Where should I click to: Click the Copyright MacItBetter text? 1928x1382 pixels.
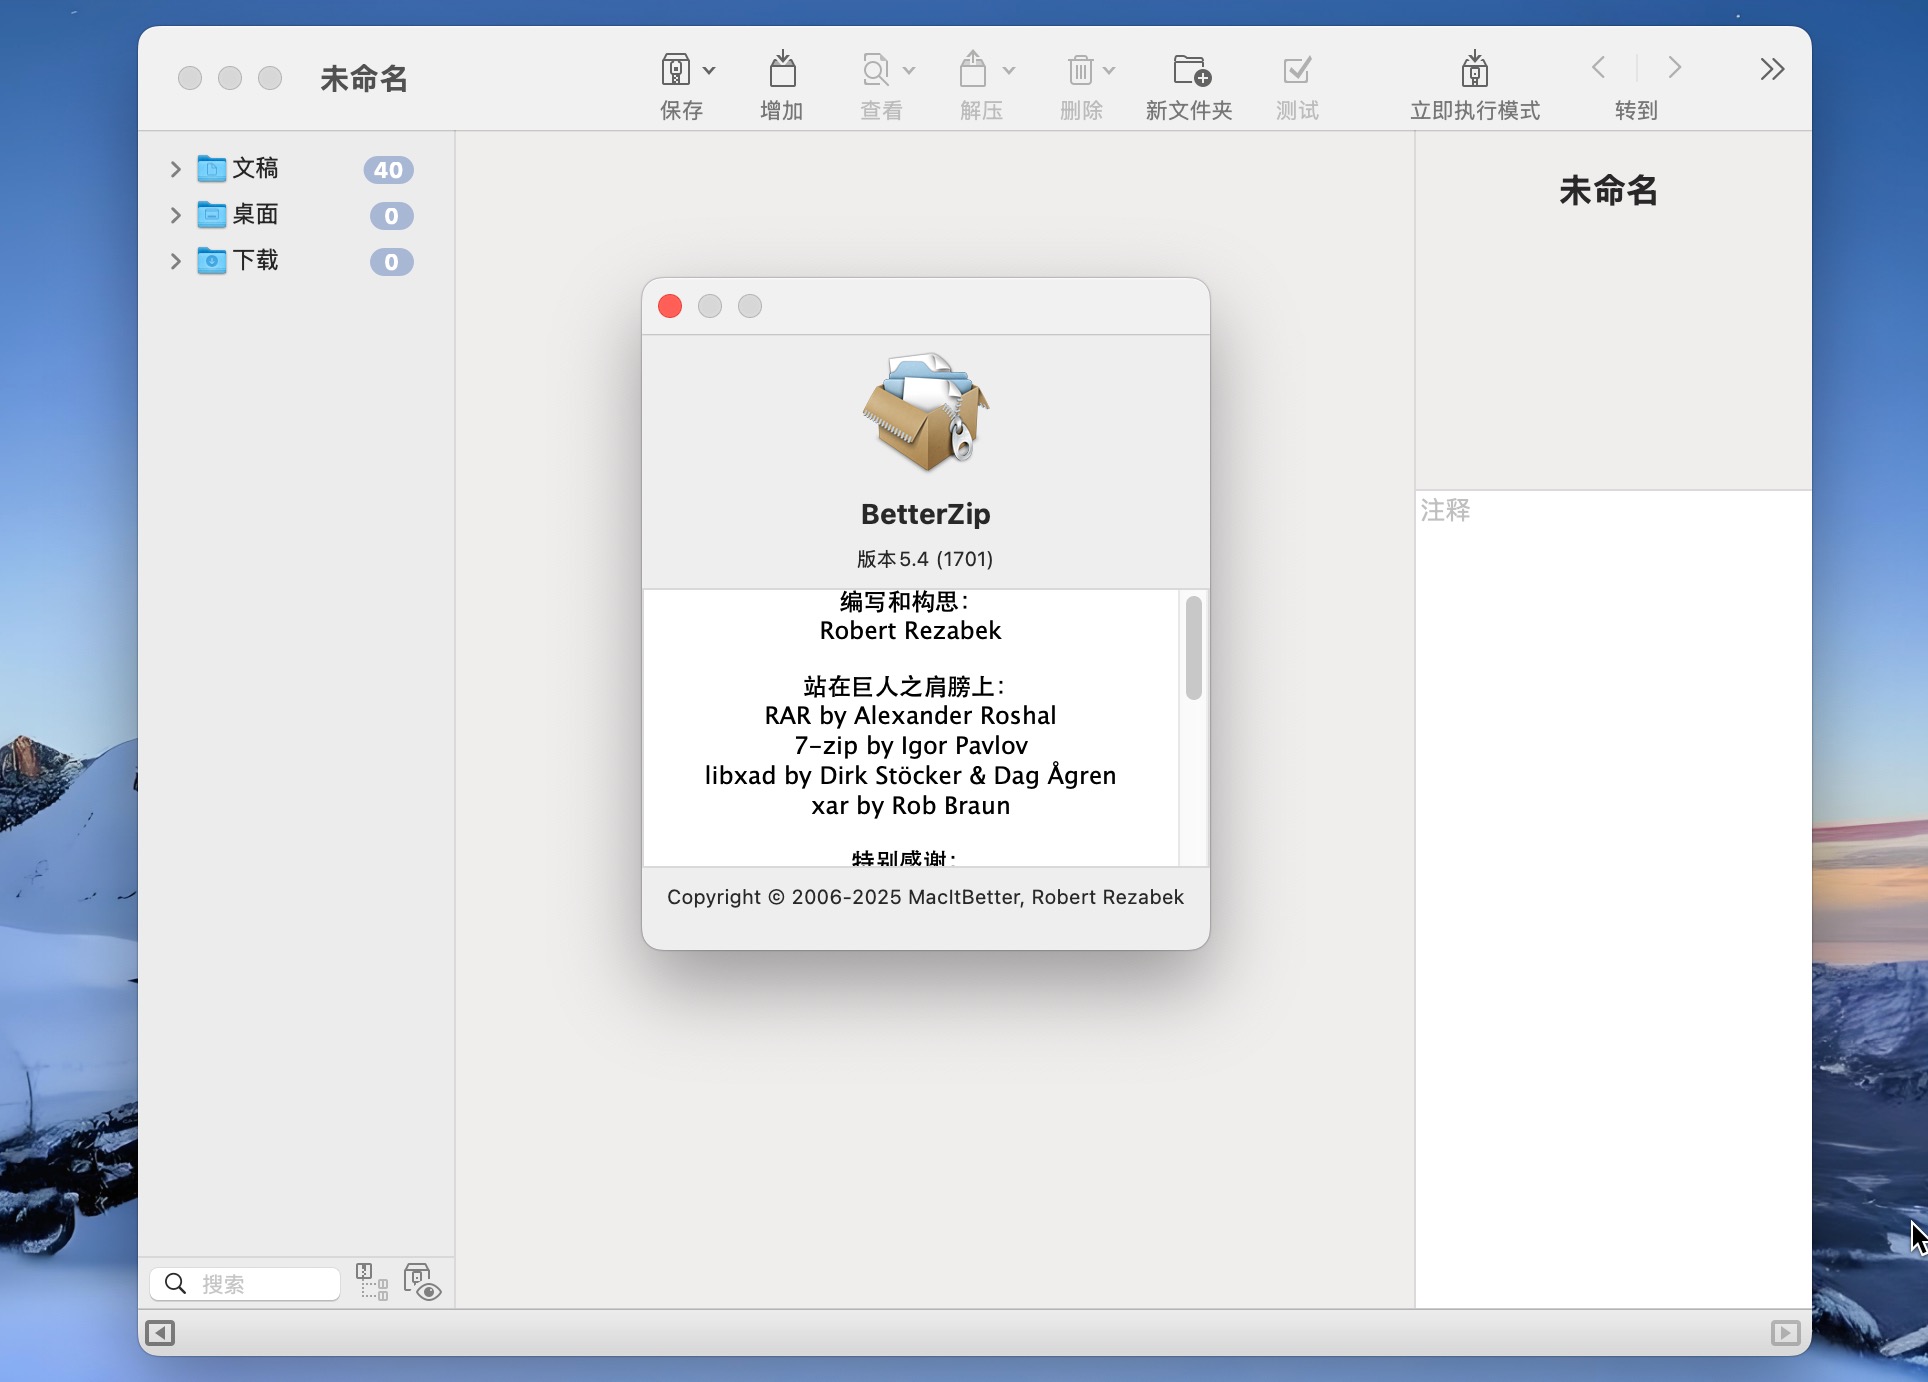point(925,897)
